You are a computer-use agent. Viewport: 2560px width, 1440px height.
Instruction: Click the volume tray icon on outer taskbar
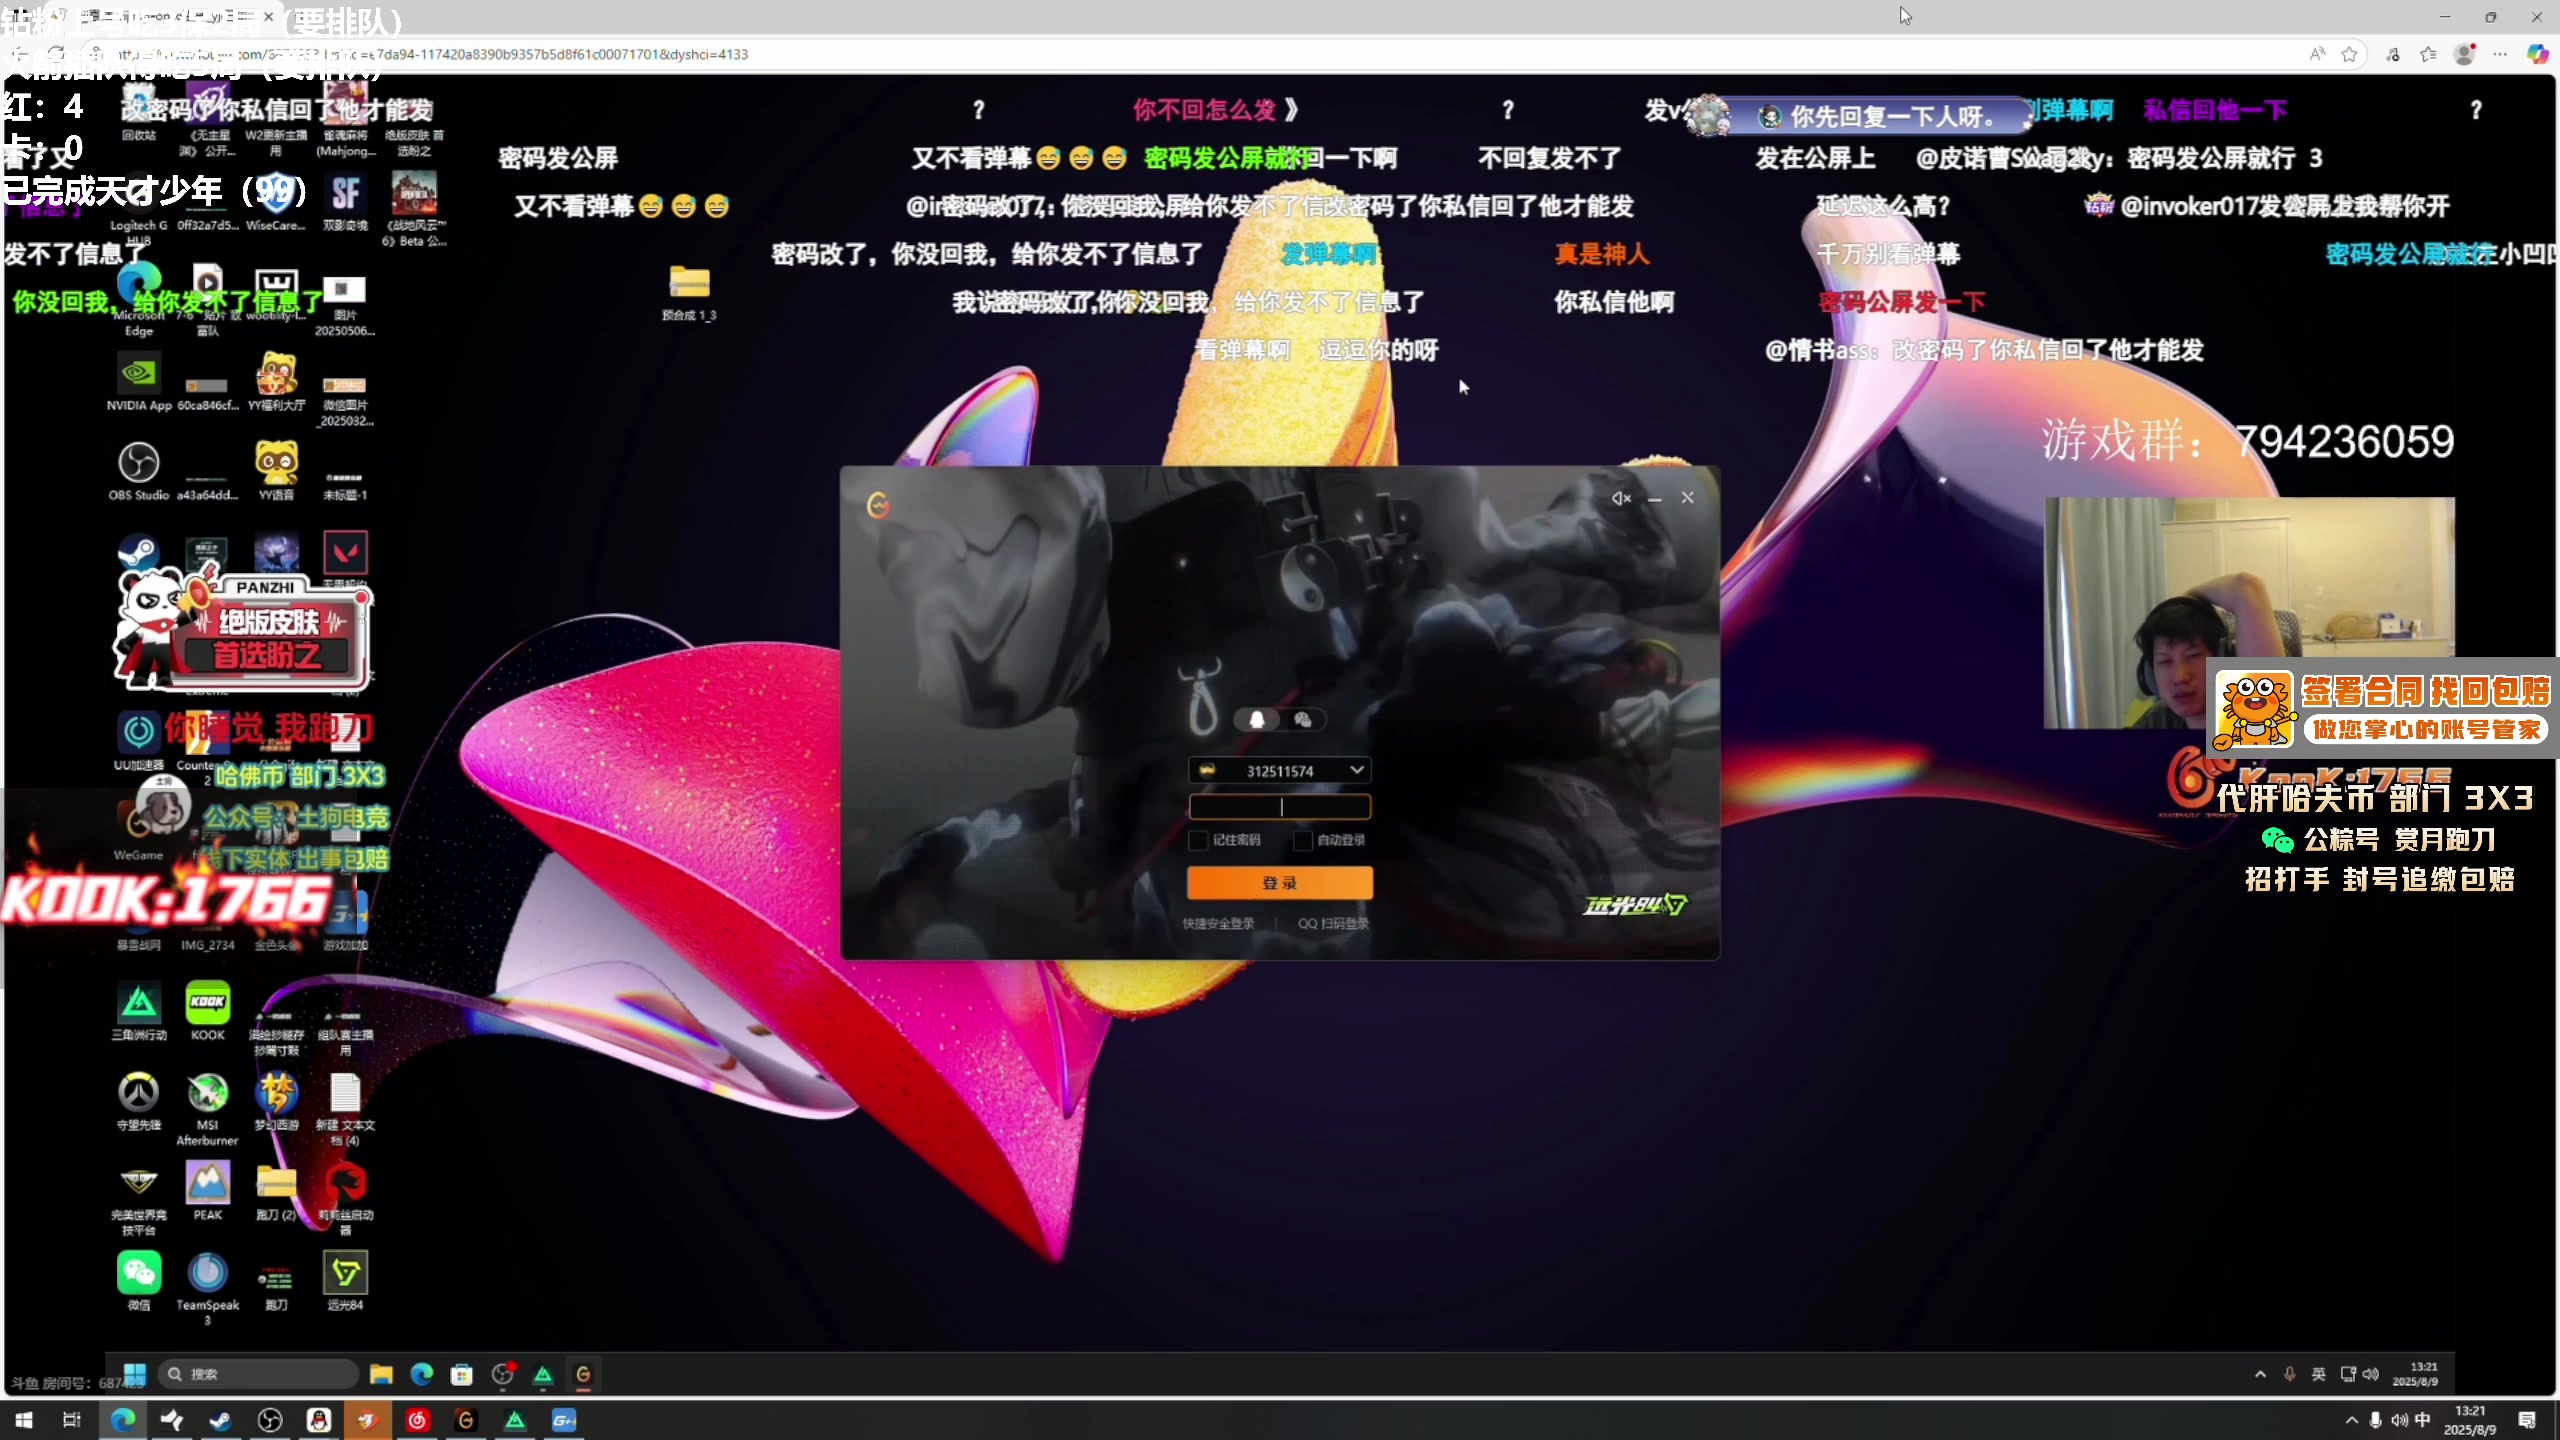2400,1420
